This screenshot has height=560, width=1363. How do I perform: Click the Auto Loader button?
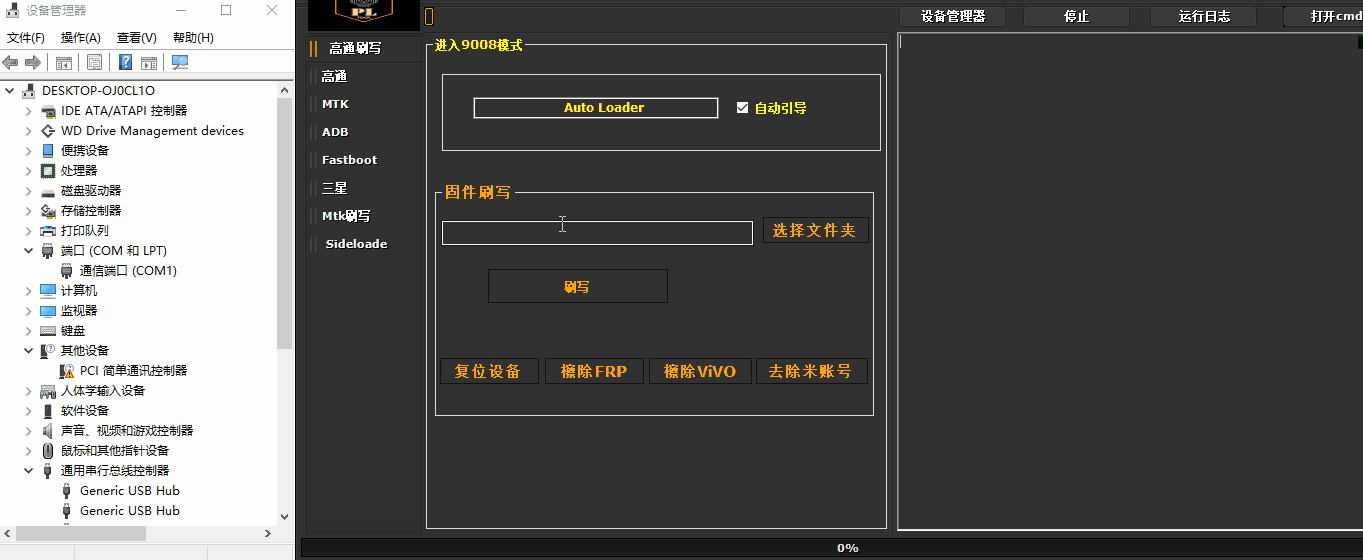[596, 108]
